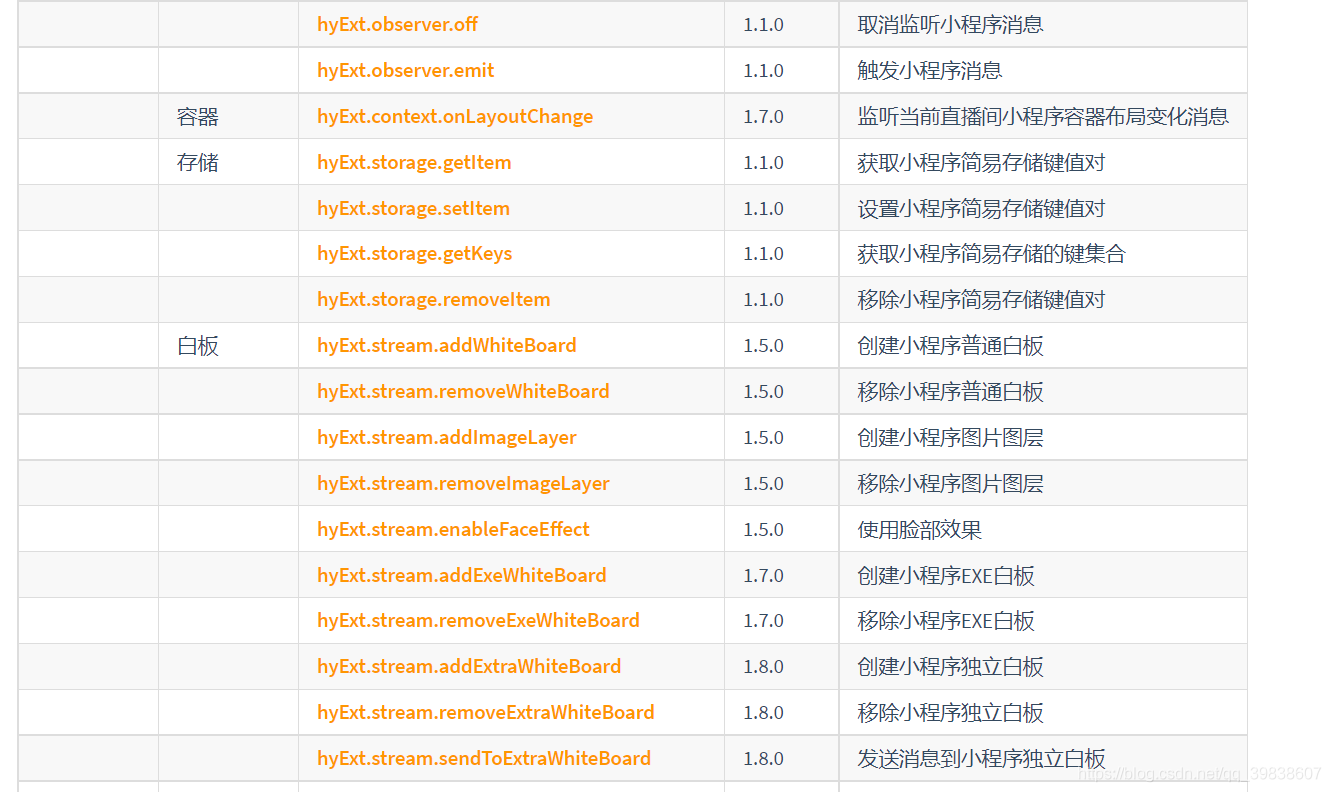Select description 取消监听小程序消息

[x=951, y=24]
